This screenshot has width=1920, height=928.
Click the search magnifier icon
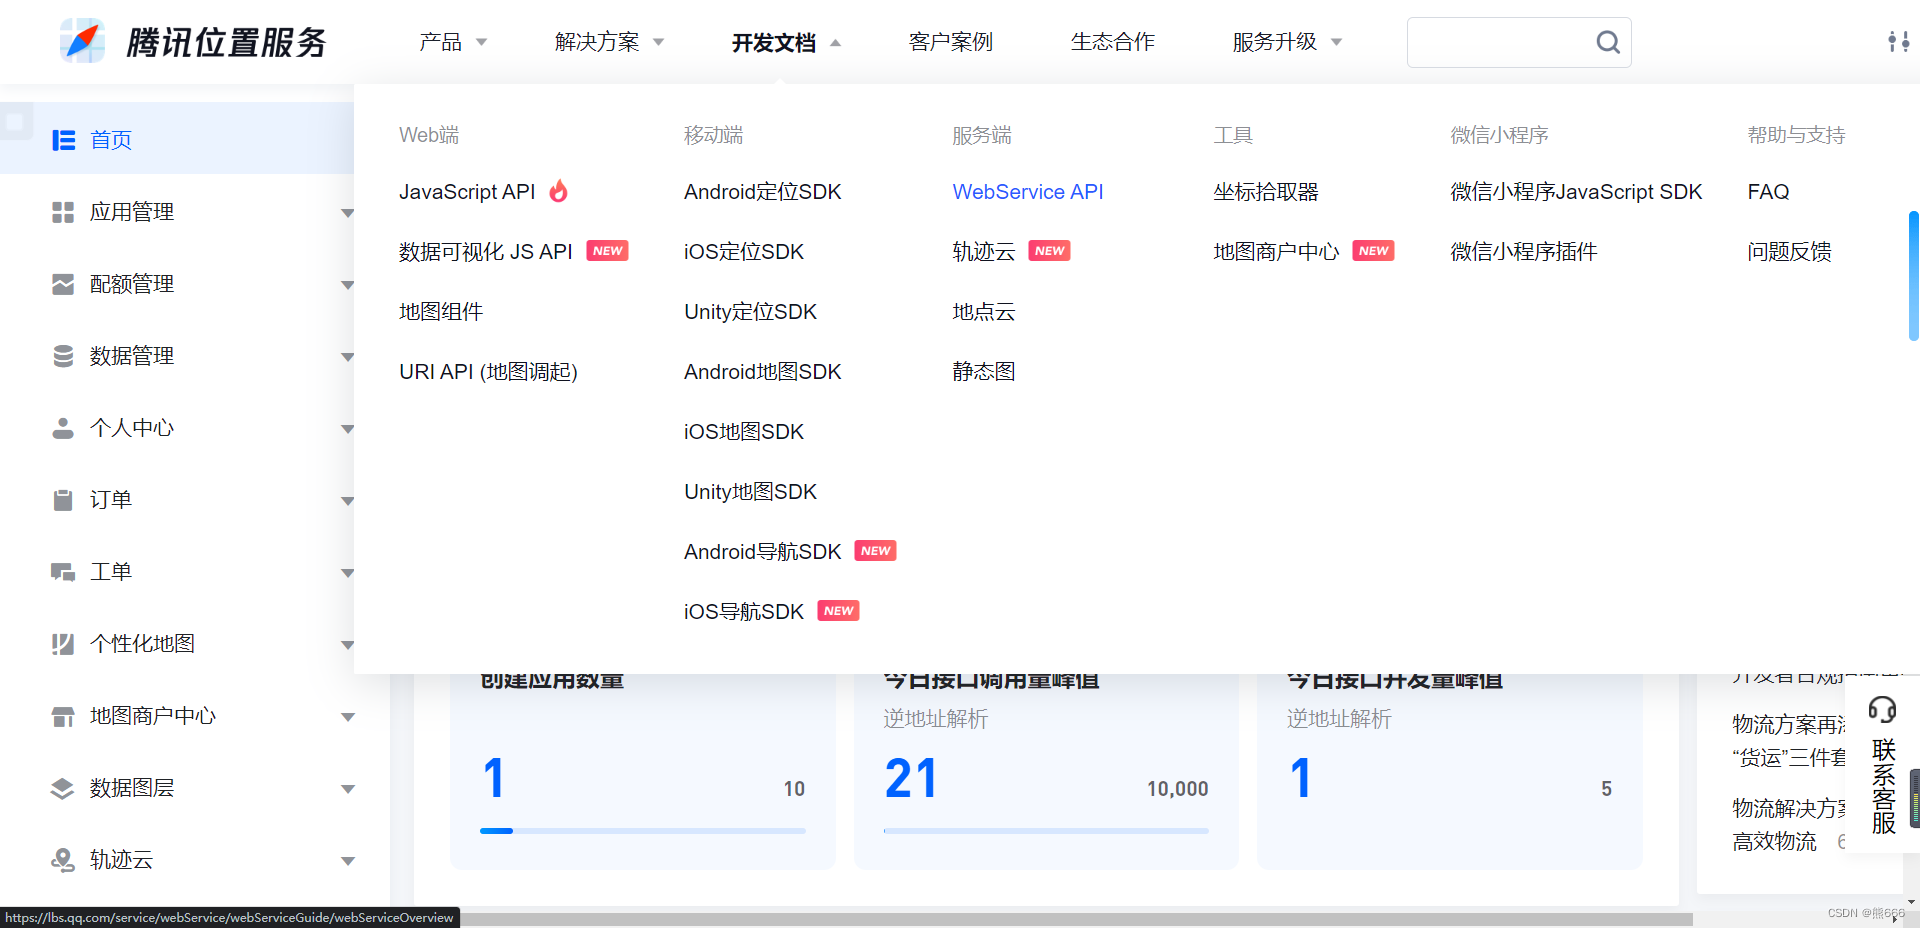click(x=1608, y=42)
